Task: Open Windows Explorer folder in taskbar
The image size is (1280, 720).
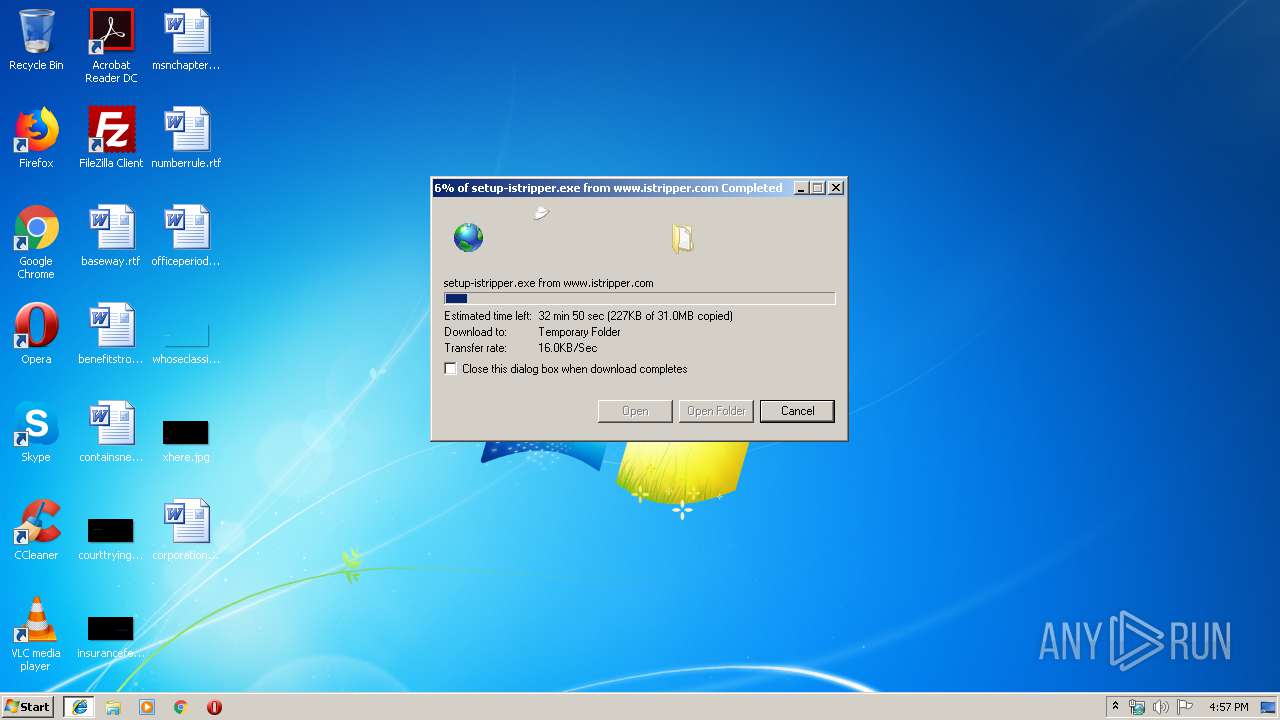Action: click(x=113, y=707)
